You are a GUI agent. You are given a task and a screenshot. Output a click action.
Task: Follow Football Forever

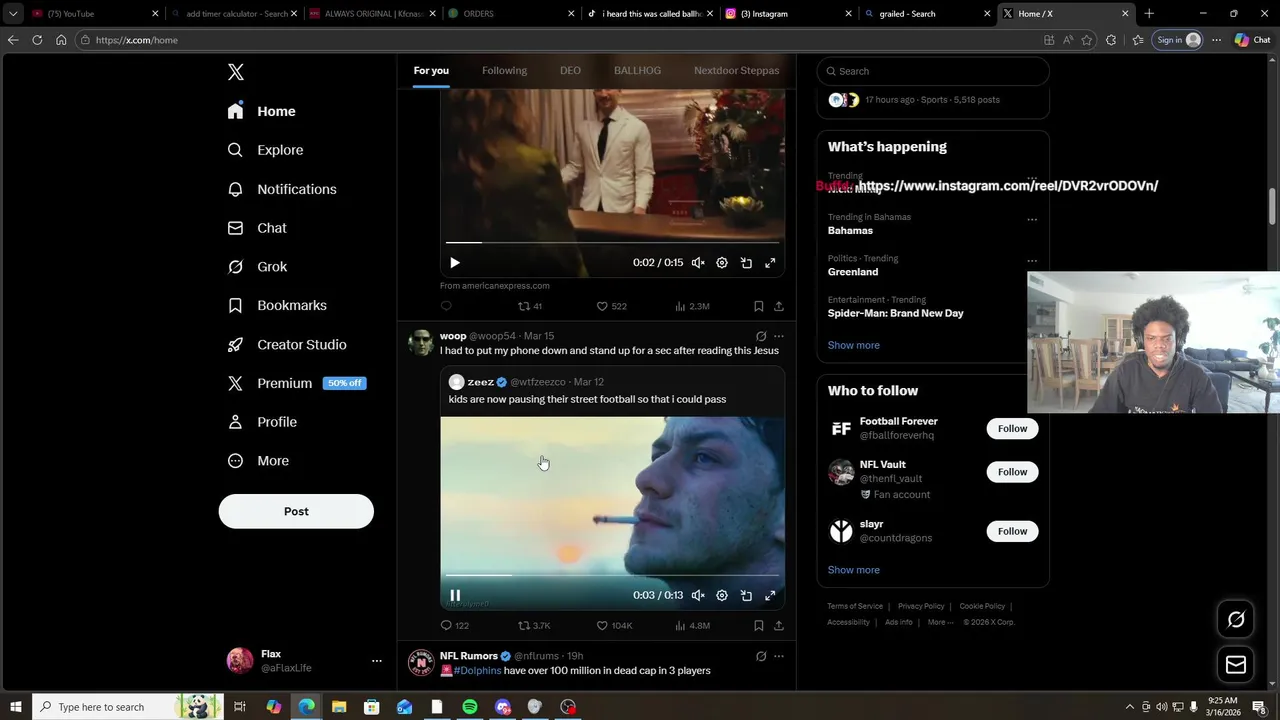pyautogui.click(x=1012, y=428)
